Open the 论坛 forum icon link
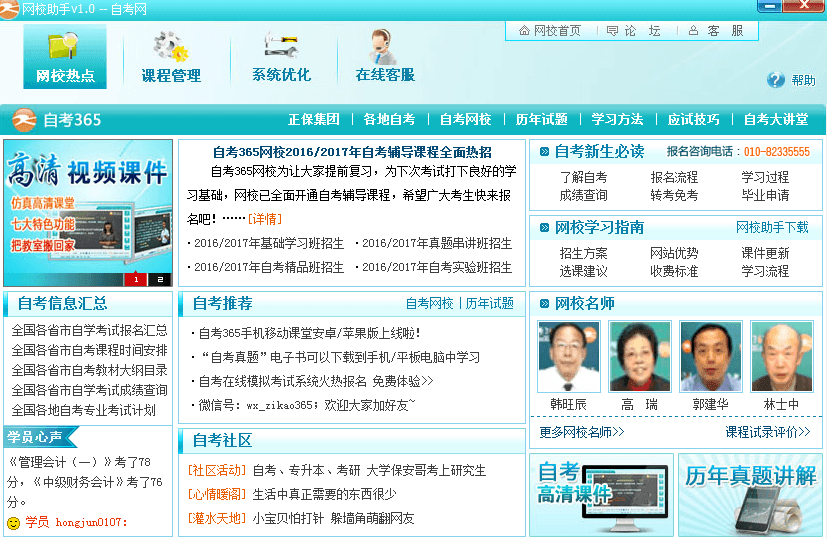The image size is (827, 539). pyautogui.click(x=634, y=31)
